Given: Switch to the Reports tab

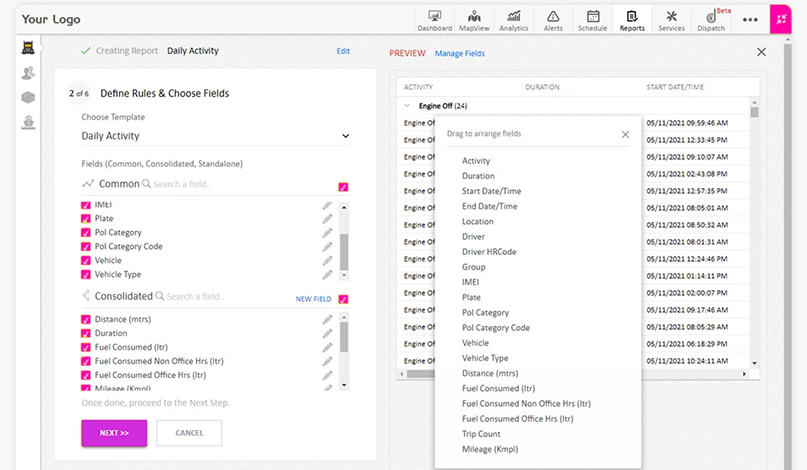Looking at the screenshot, I should click(x=632, y=19).
